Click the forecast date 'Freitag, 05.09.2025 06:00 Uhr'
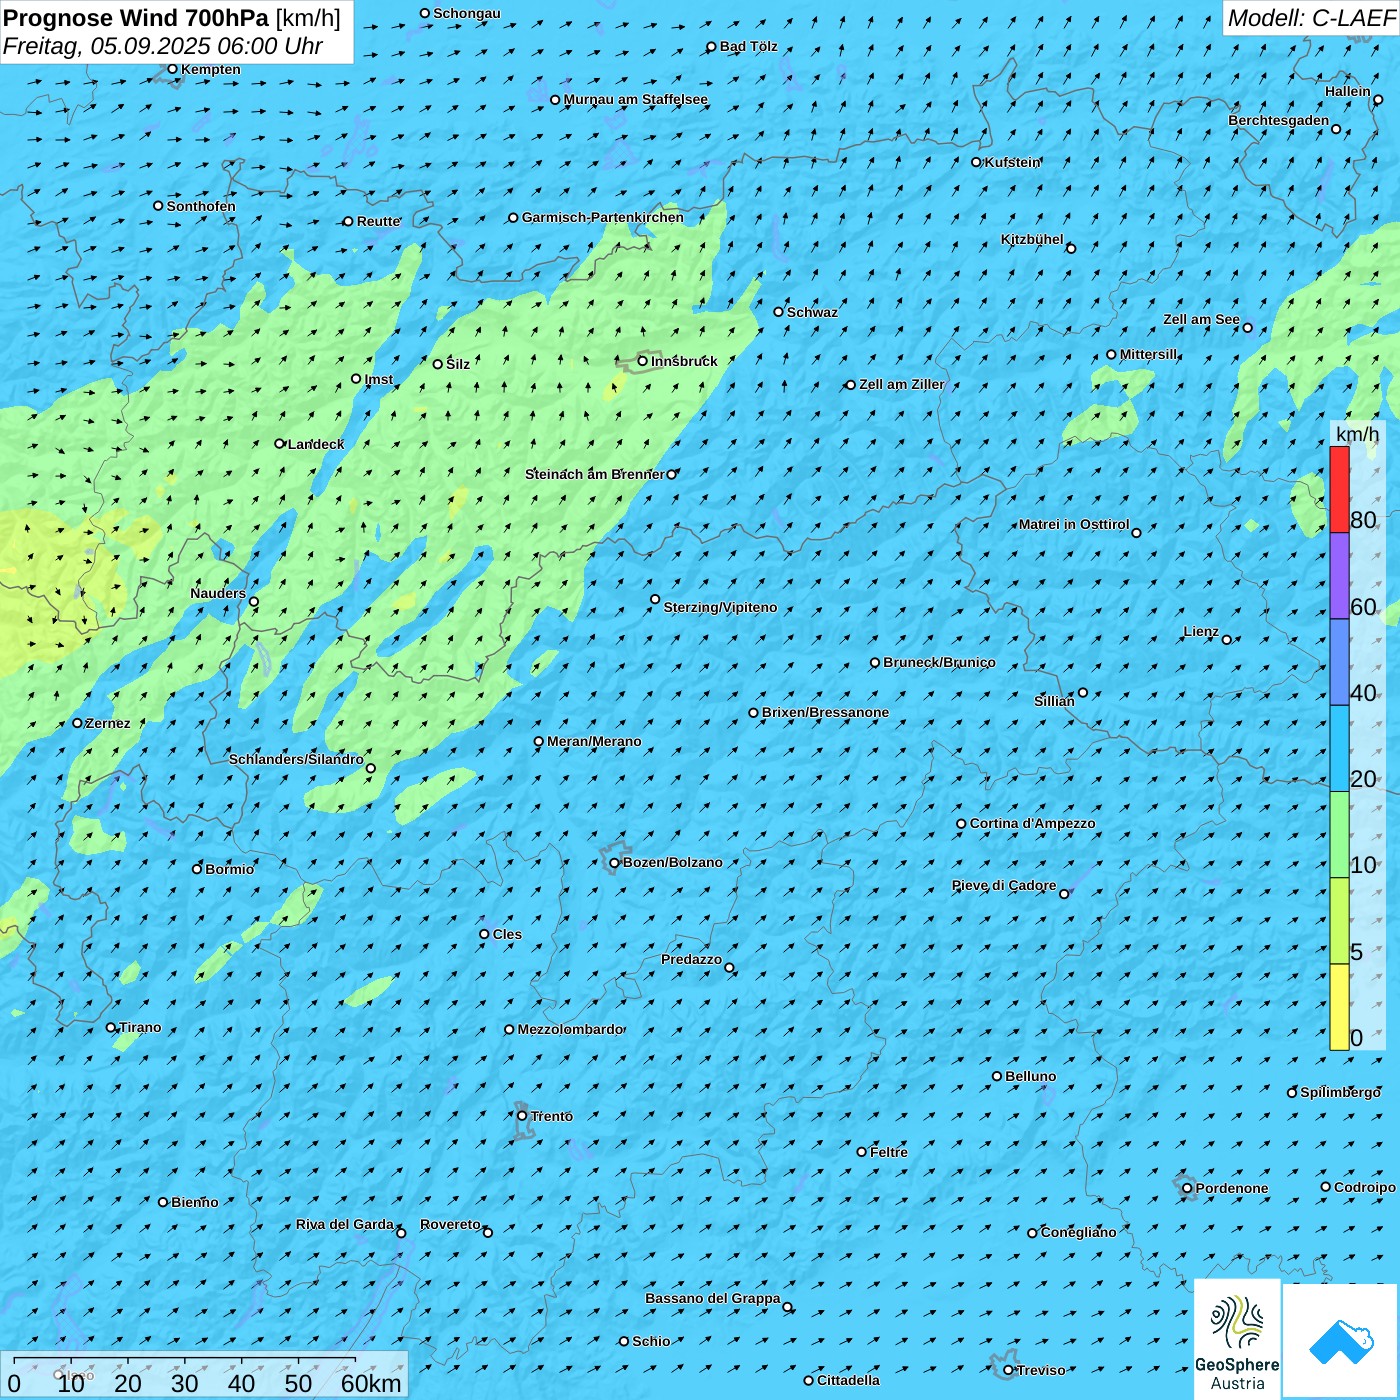 (163, 46)
